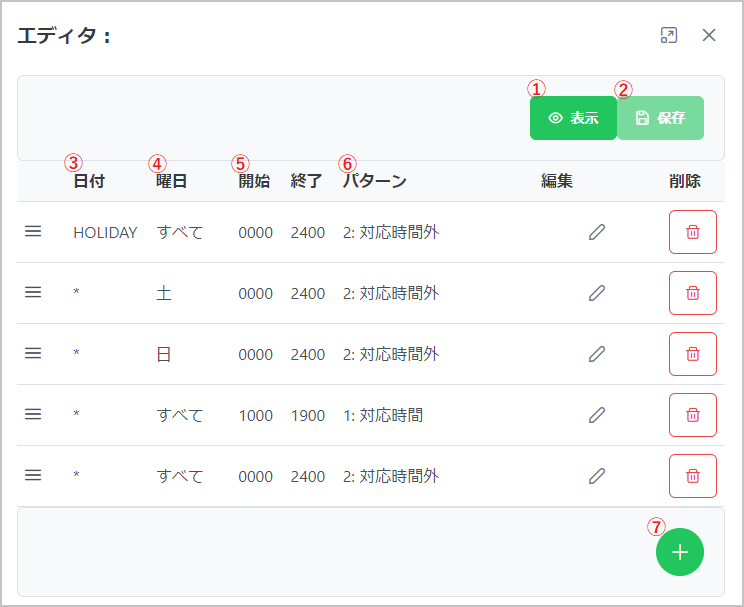744x607 pixels.
Task: Click 2: 対応時間外 in the 土 row
Action: pos(391,293)
